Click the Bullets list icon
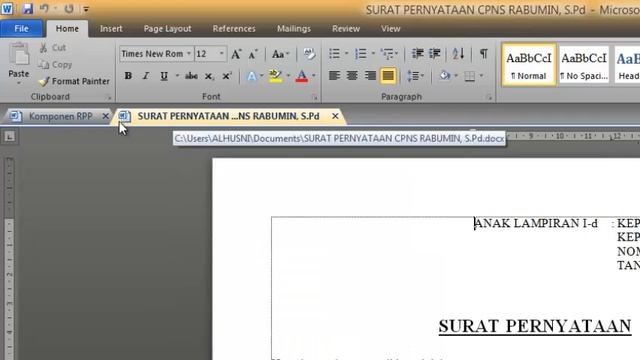640x360 pixels. [335, 53]
